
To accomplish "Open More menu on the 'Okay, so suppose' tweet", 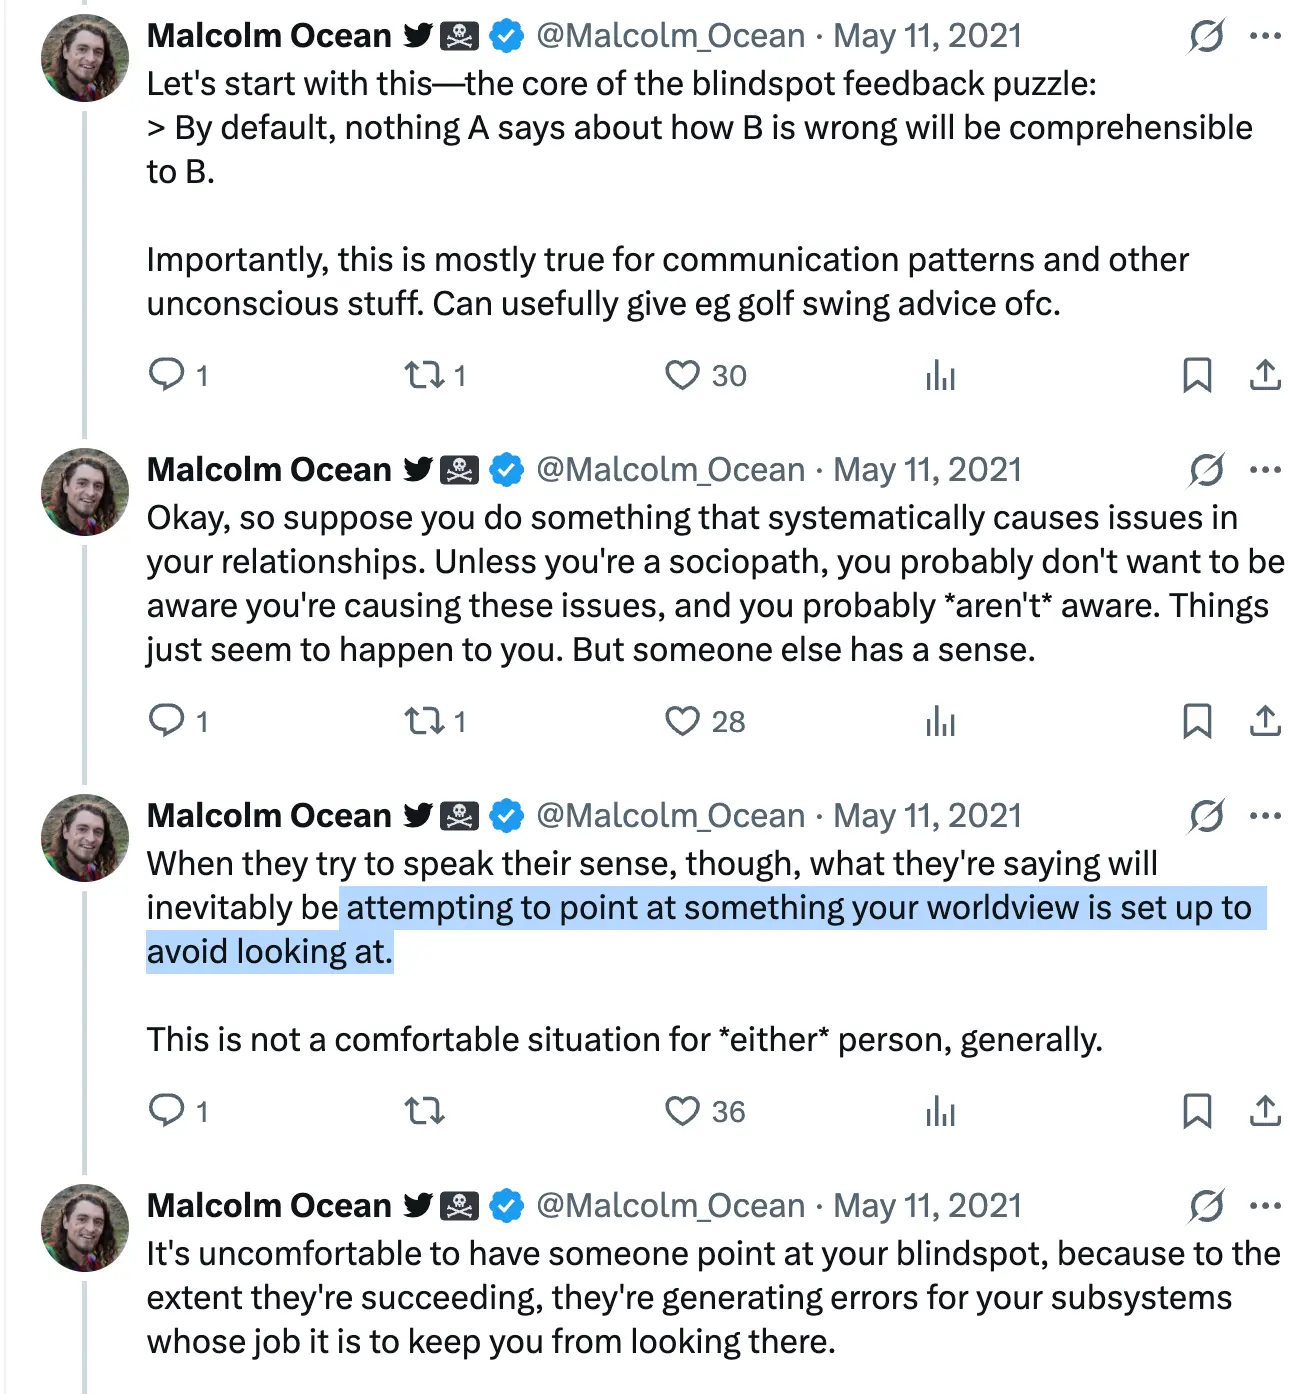I will pos(1265,470).
